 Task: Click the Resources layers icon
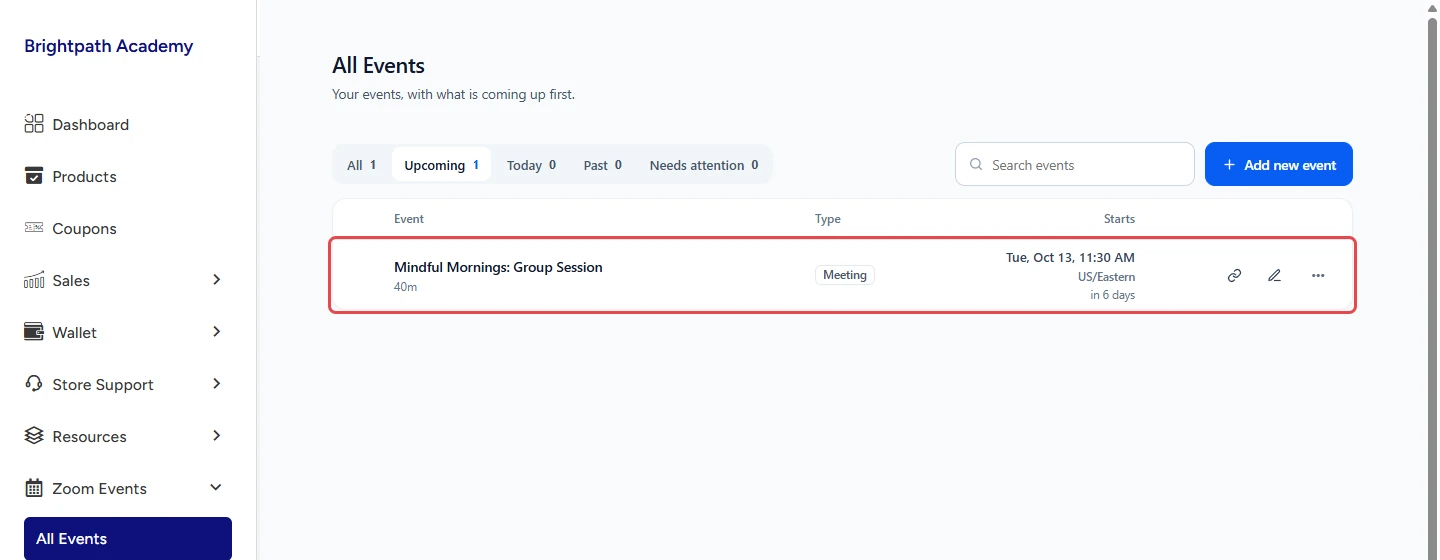[34, 436]
